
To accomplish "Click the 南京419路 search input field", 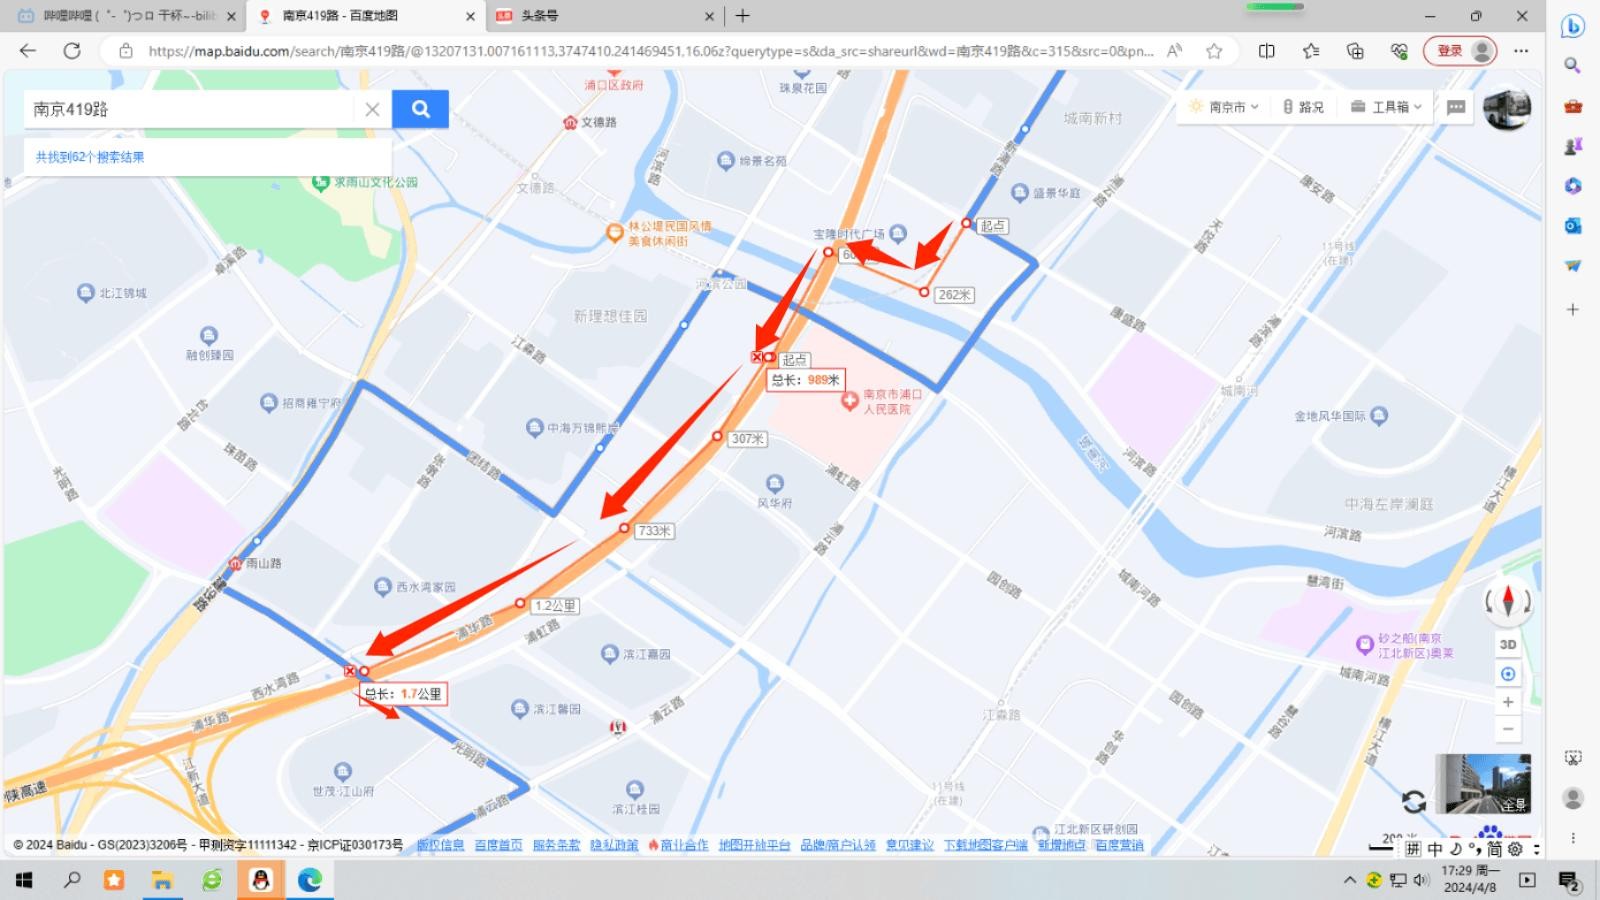I will click(189, 109).
